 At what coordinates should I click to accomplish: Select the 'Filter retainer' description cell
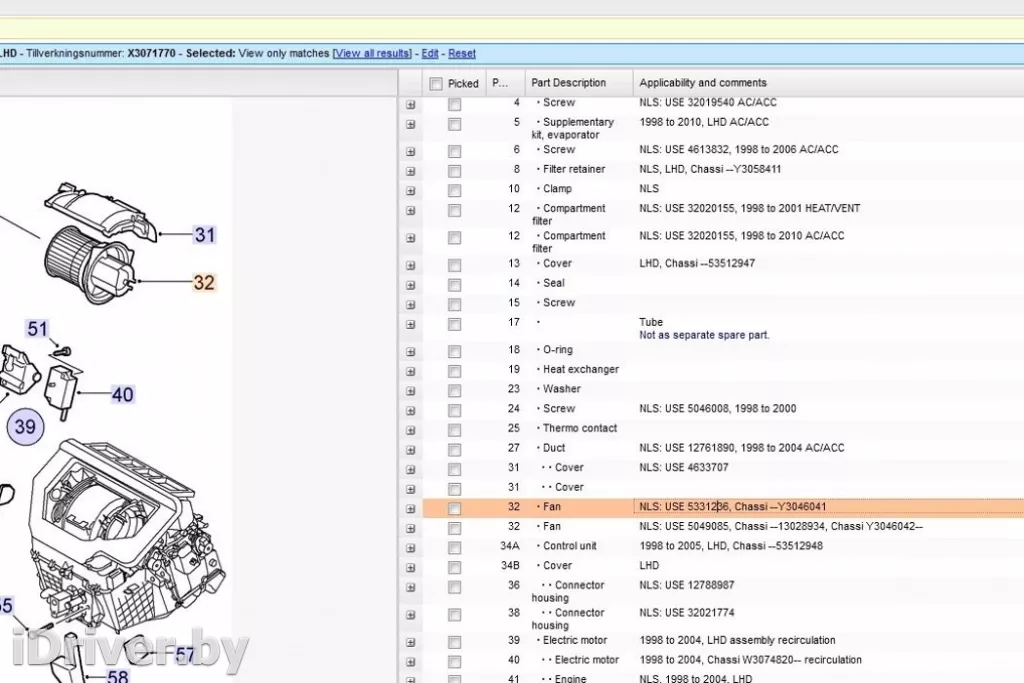574,169
